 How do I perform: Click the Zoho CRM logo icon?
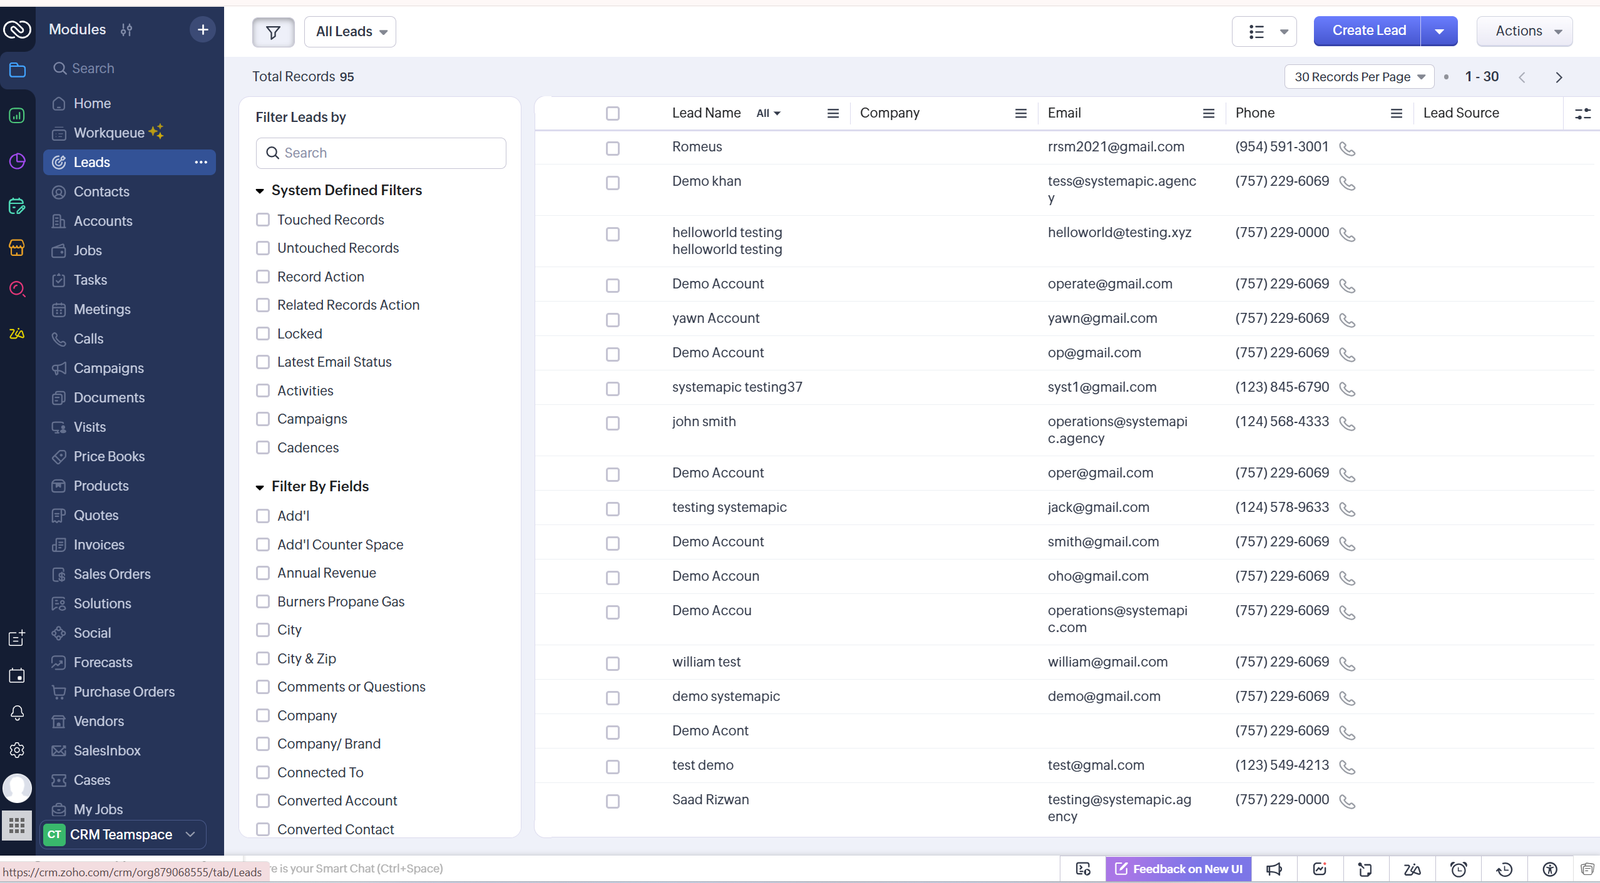[17, 30]
